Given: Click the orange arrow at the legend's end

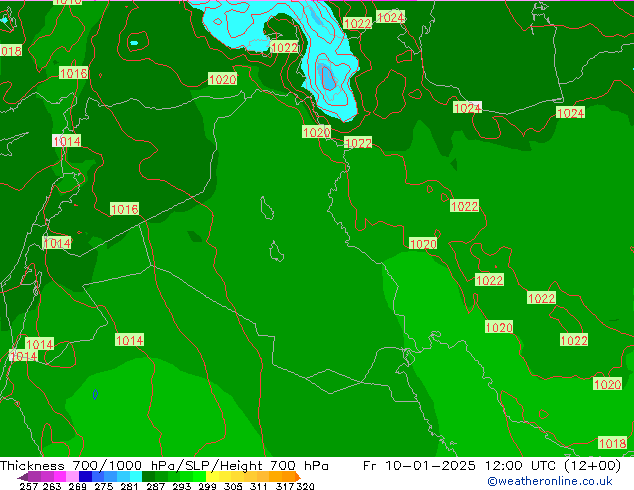Looking at the screenshot, I should [298, 477].
